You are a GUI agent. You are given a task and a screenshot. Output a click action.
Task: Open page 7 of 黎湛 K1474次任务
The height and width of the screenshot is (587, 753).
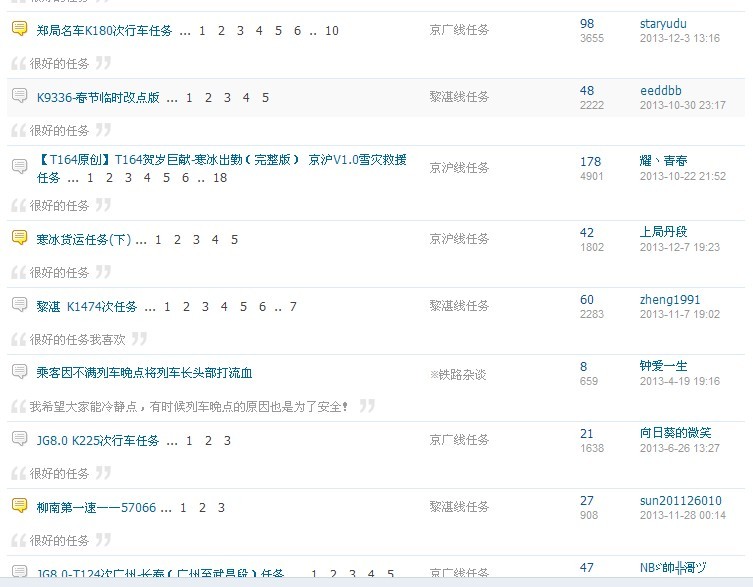pos(293,307)
